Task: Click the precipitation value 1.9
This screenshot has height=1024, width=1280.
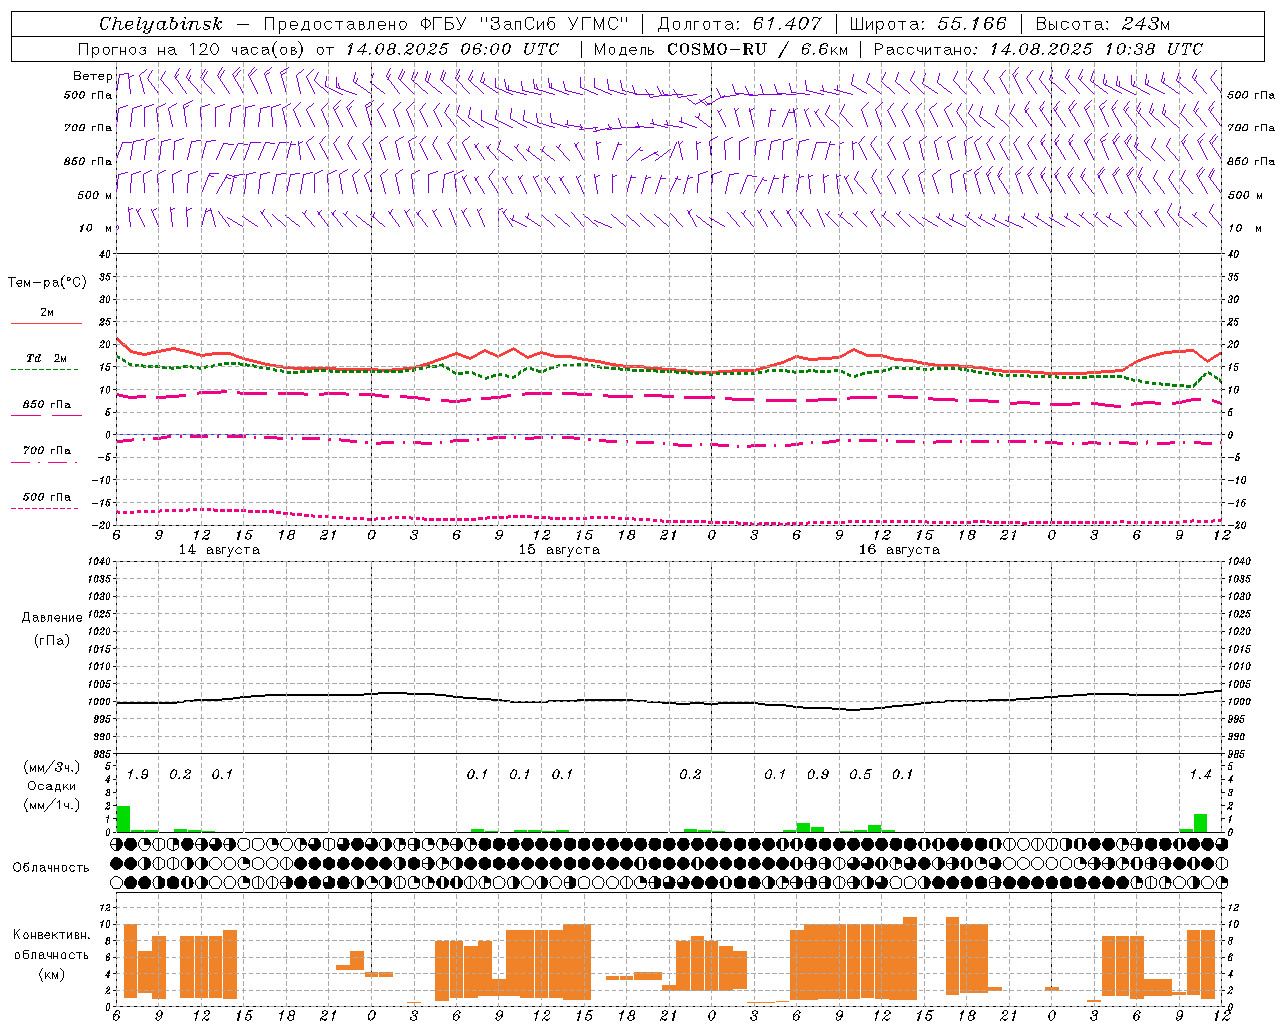Action: [x=138, y=775]
